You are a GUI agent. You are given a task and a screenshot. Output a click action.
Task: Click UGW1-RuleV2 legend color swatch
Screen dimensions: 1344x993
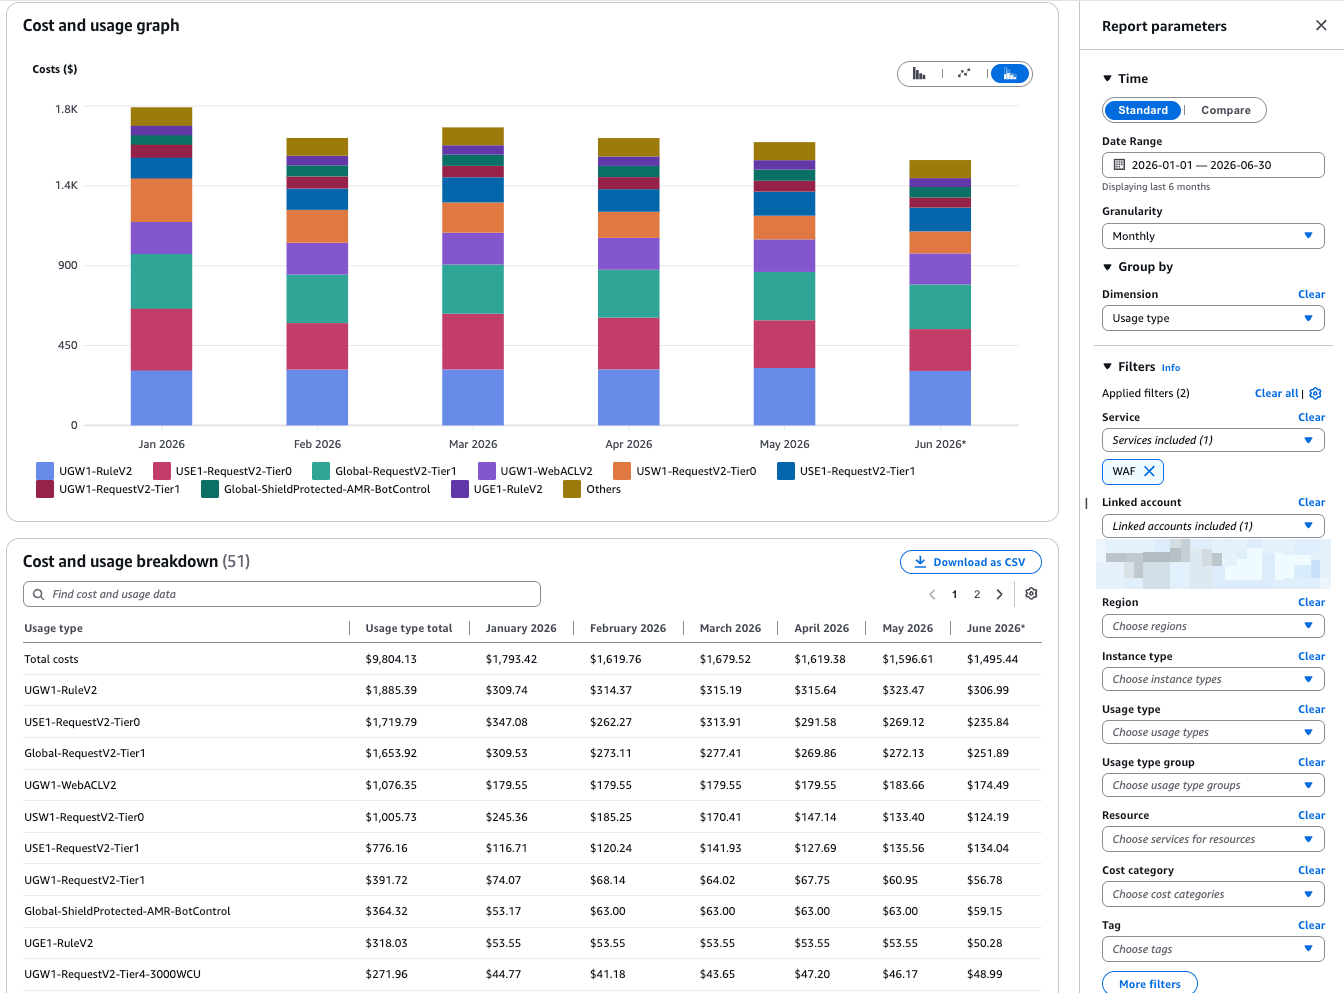(44, 471)
